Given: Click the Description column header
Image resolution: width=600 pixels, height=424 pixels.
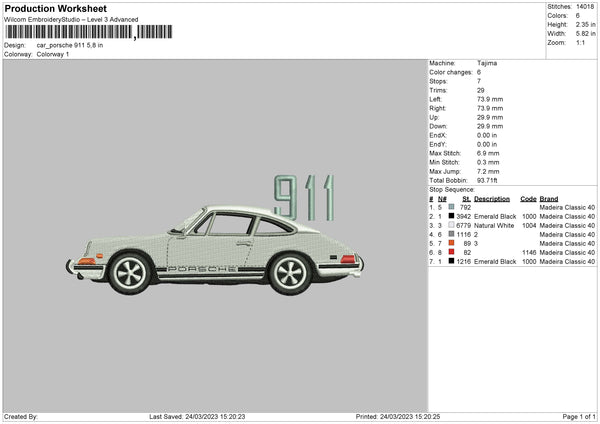Looking at the screenshot, I should (x=494, y=198).
